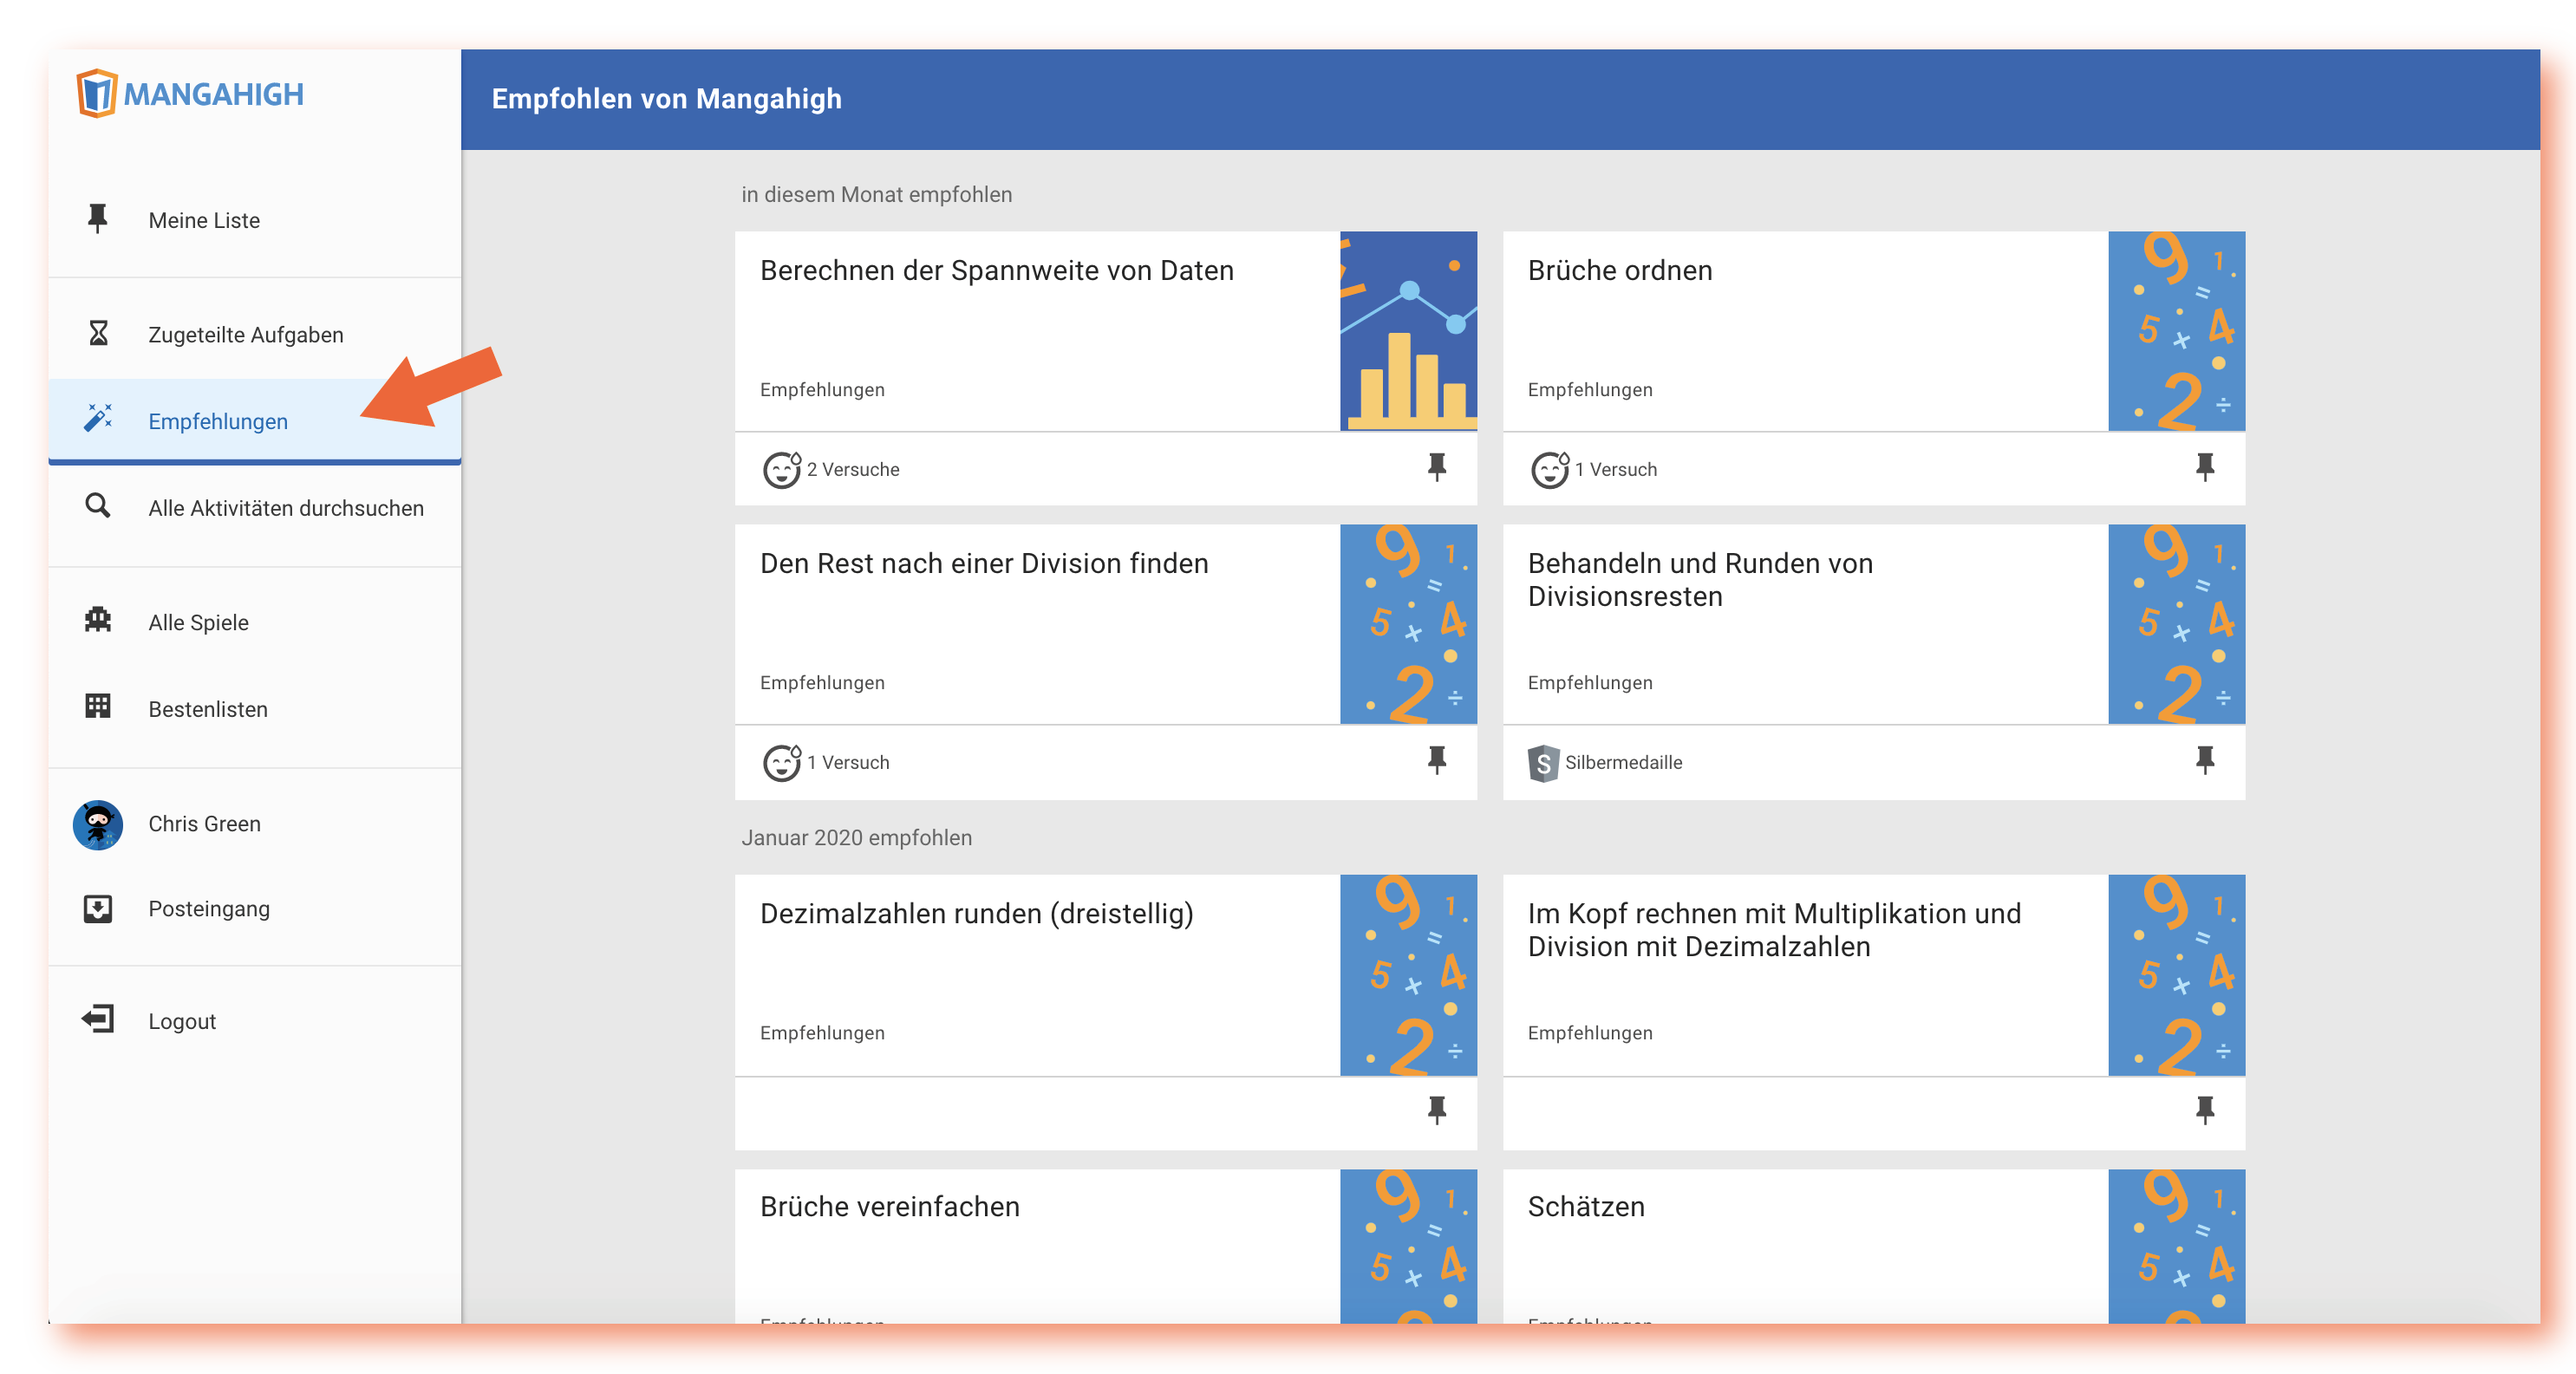Screen dimensions: 2576x1374
Task: Open the Schätzen activity
Action: [x=1586, y=1206]
